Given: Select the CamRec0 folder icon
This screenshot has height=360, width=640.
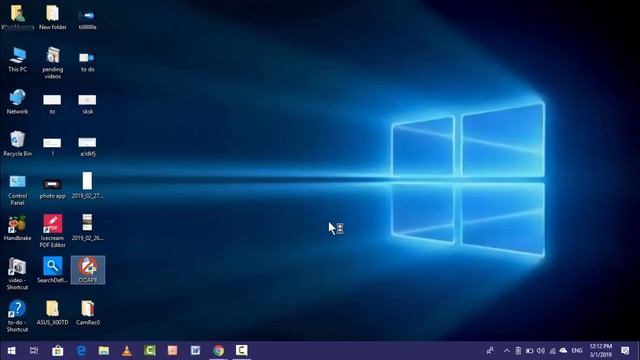Looking at the screenshot, I should (x=88, y=313).
